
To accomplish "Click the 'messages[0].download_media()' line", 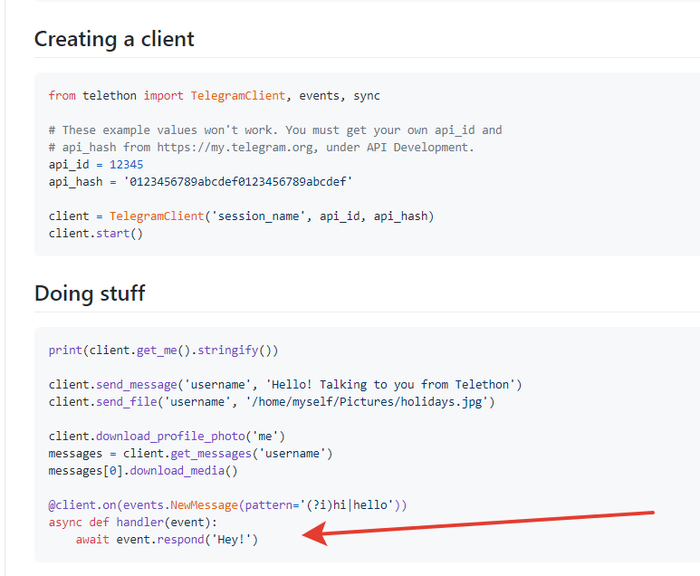I will (143, 471).
